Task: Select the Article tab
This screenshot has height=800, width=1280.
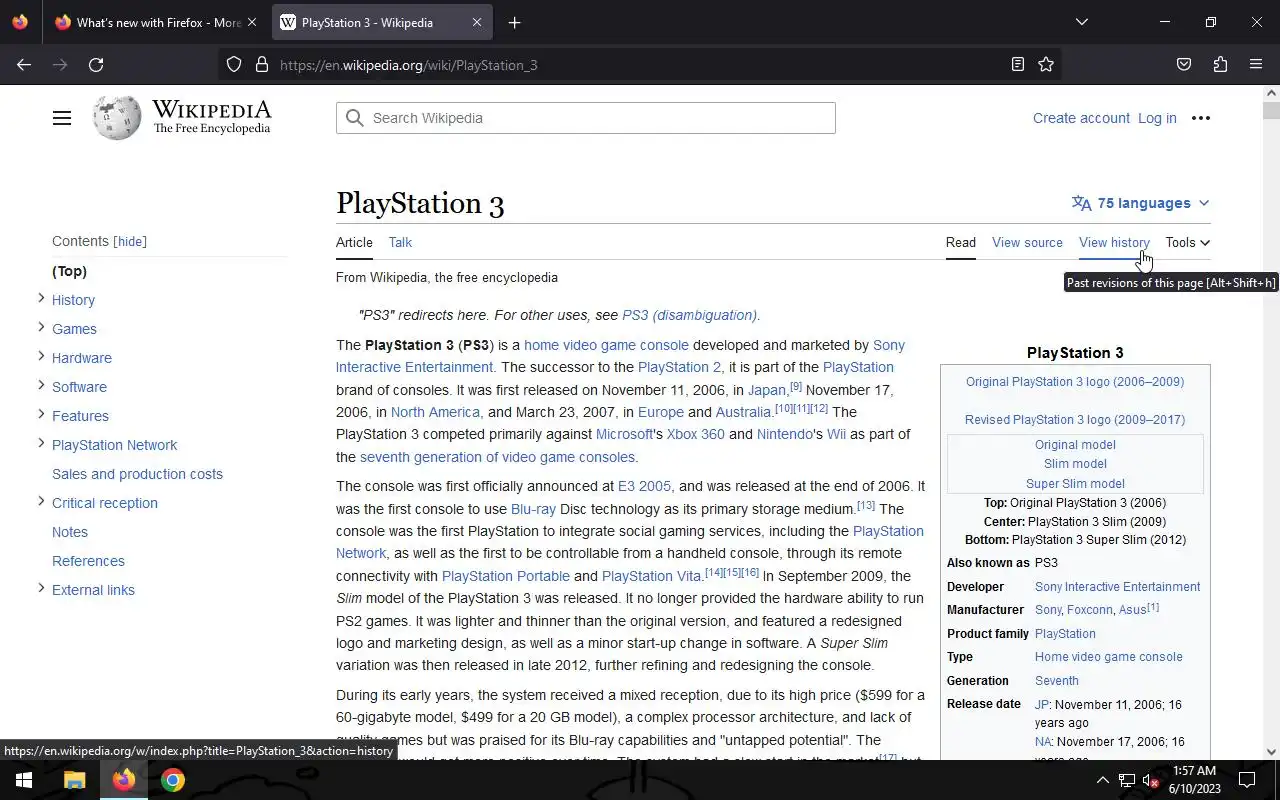Action: point(354,242)
